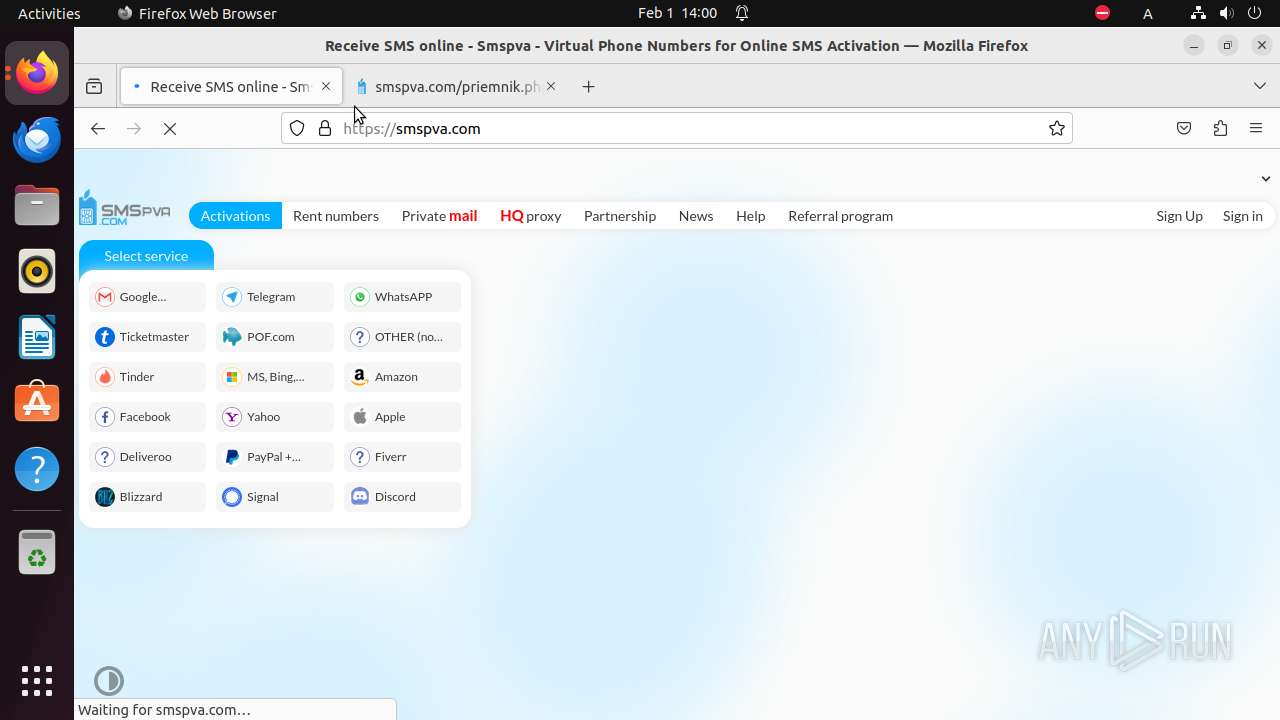Open the Partnership page

[620, 216]
